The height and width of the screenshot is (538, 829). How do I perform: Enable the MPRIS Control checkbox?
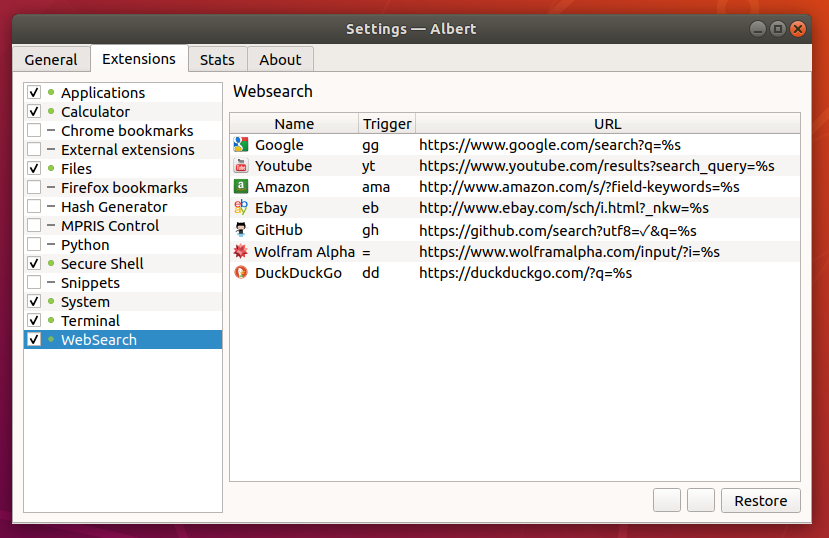(34, 226)
